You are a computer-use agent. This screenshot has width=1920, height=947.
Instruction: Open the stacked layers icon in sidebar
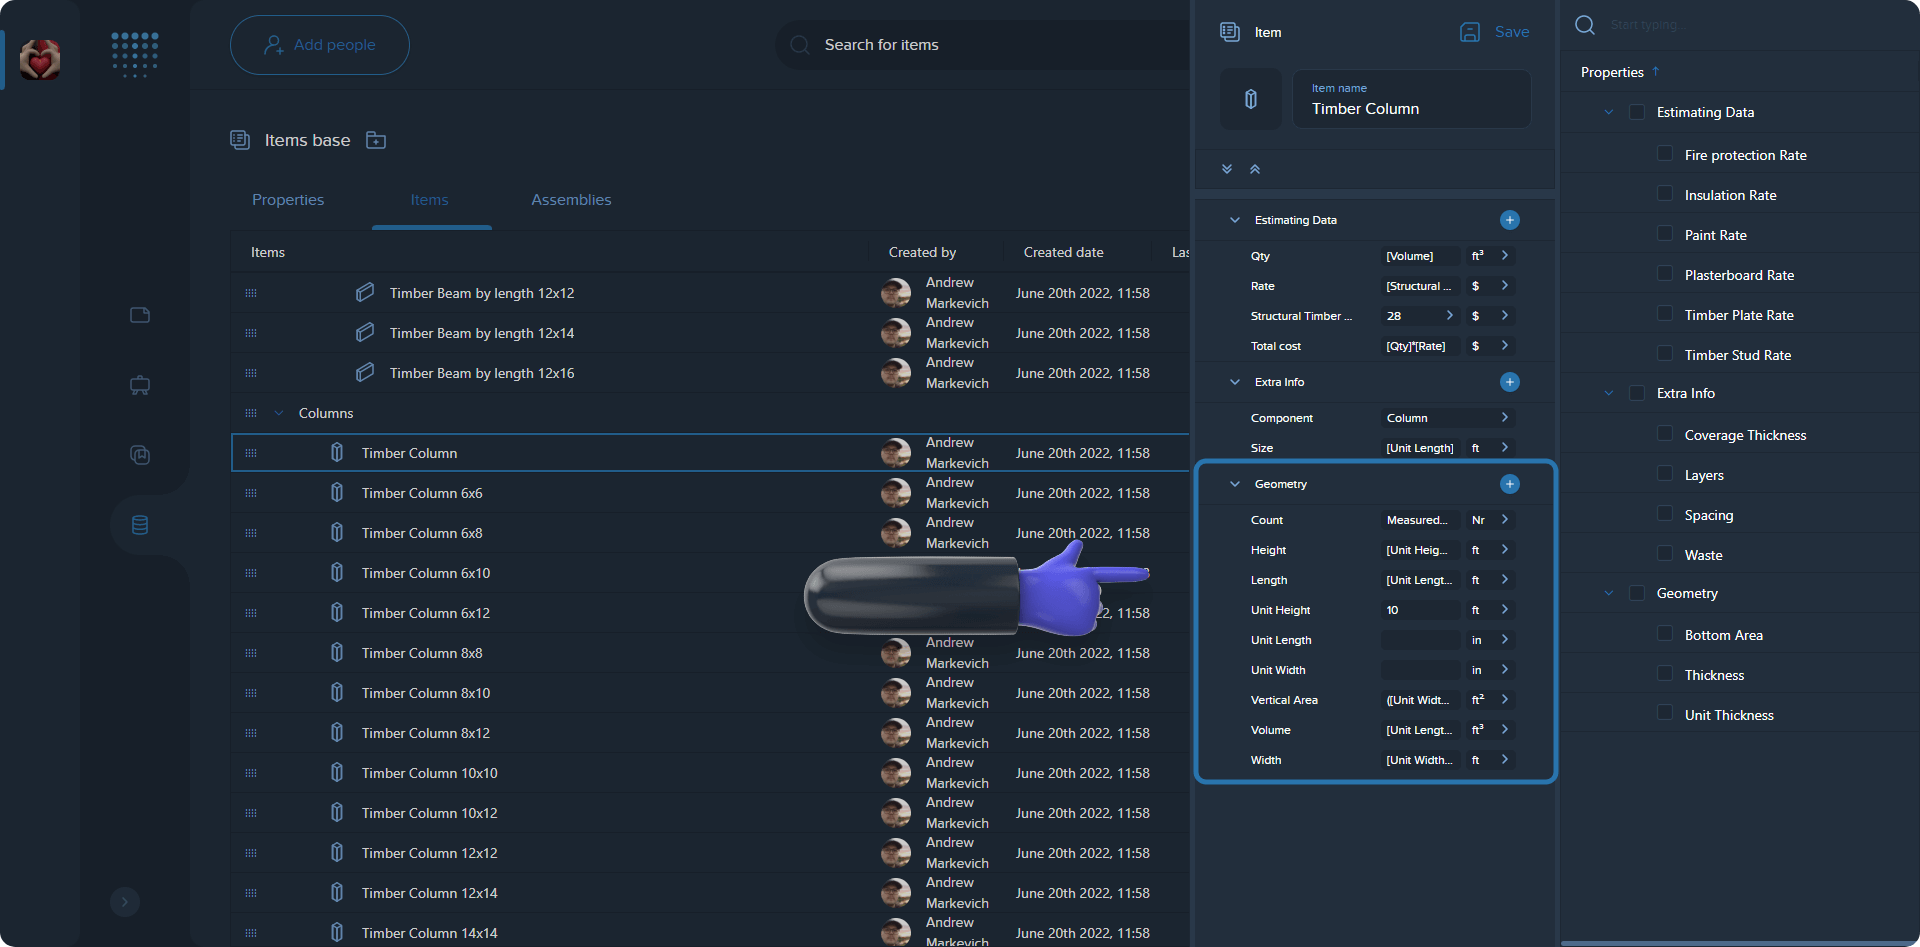click(140, 455)
